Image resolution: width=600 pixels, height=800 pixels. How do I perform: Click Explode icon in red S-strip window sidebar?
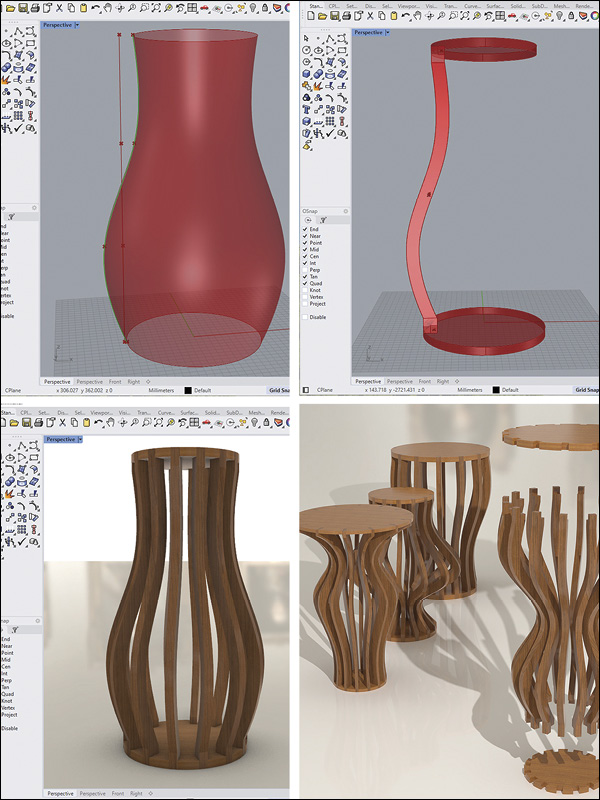point(318,86)
